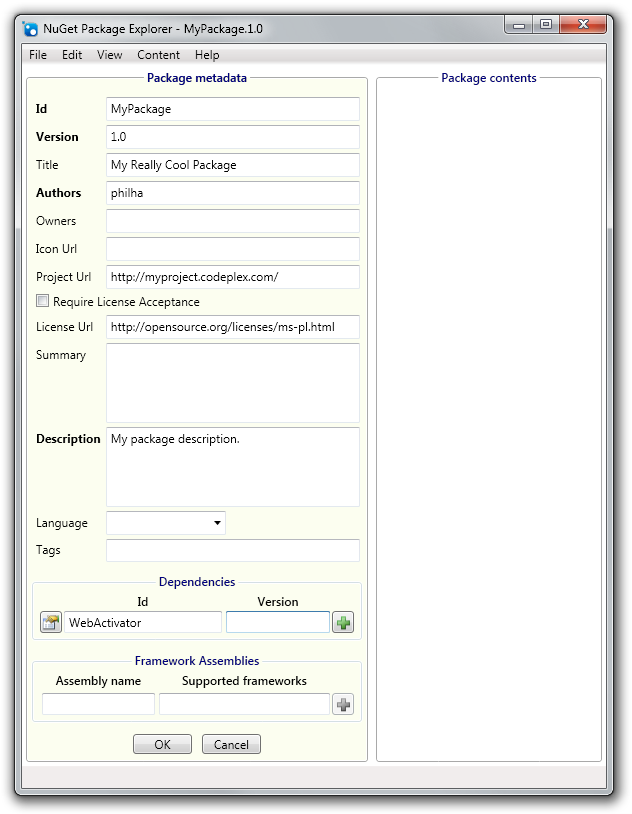Open the File menu
This screenshot has height=814, width=632.
click(38, 55)
